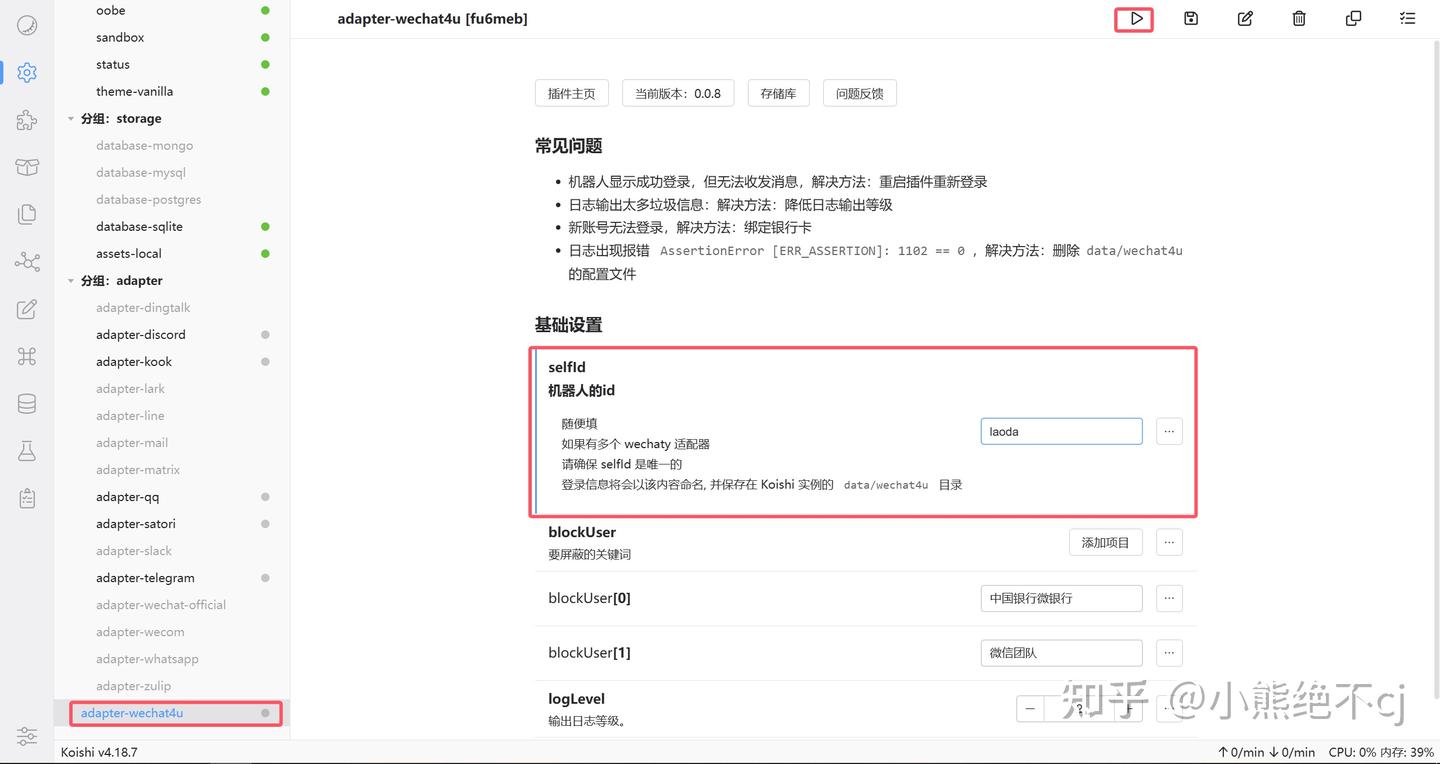Decrease logLevel with the minus button
Screen dimensions: 1440x764
pyautogui.click(x=1030, y=709)
